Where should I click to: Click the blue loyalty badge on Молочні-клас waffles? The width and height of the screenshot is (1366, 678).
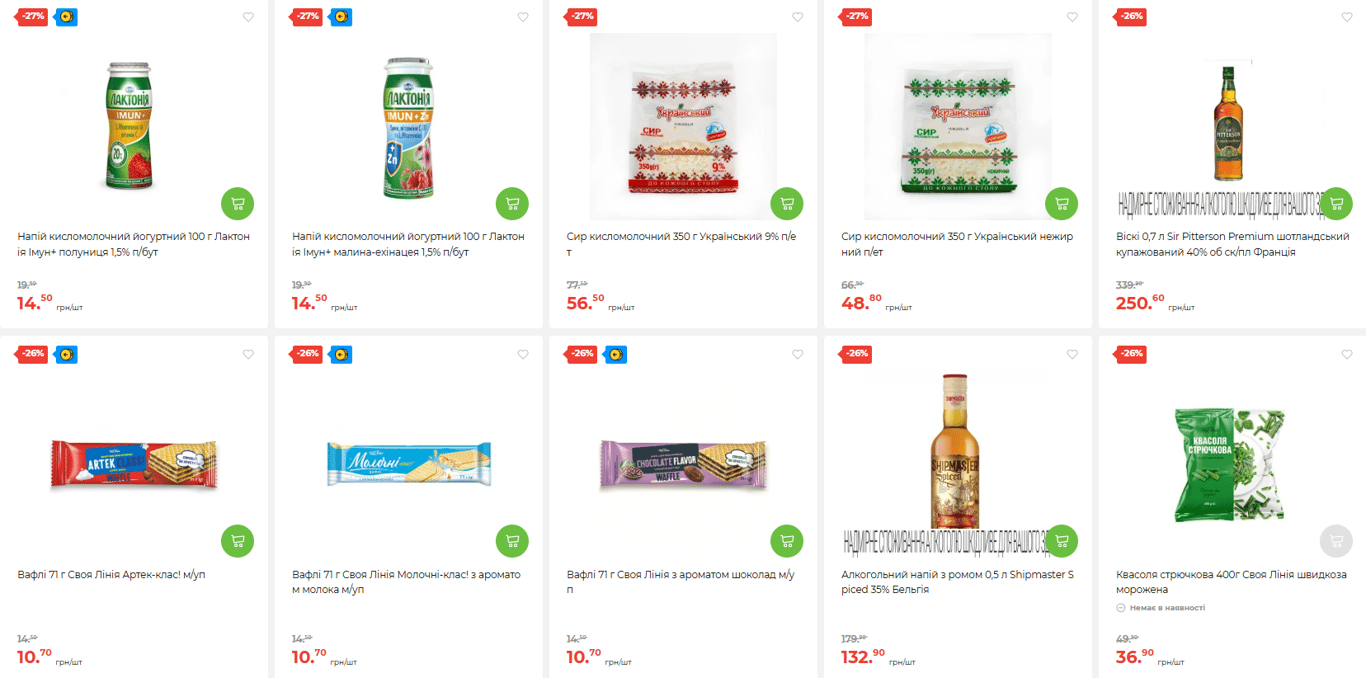pos(341,354)
